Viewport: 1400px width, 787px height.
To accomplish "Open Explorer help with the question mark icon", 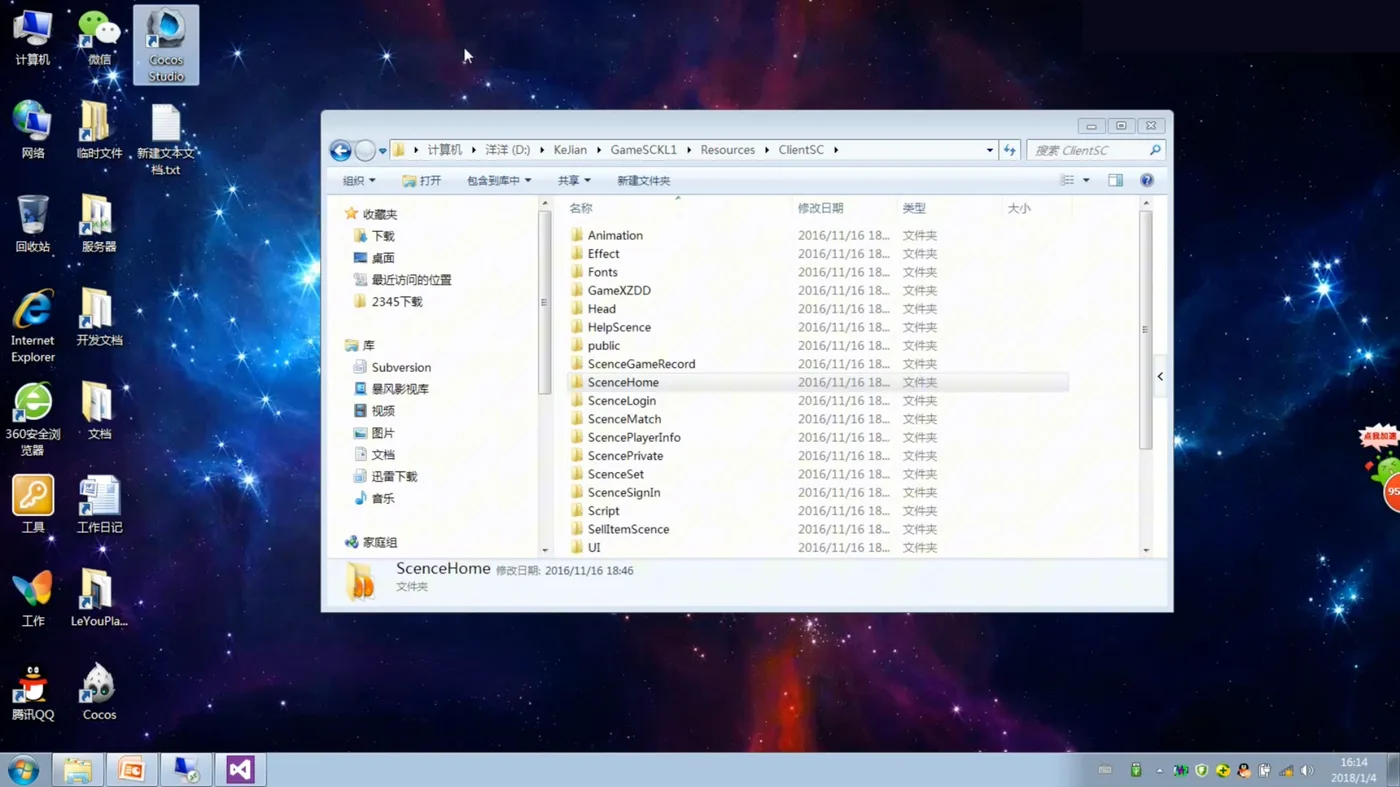I will 1147,181.
